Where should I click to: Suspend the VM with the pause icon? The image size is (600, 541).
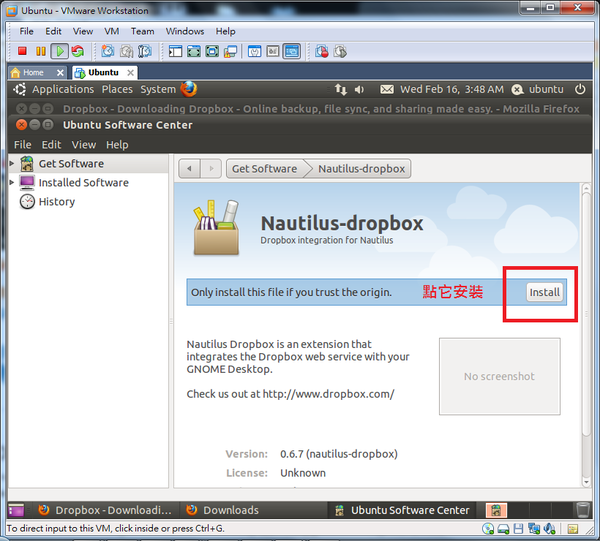pyautogui.click(x=41, y=51)
